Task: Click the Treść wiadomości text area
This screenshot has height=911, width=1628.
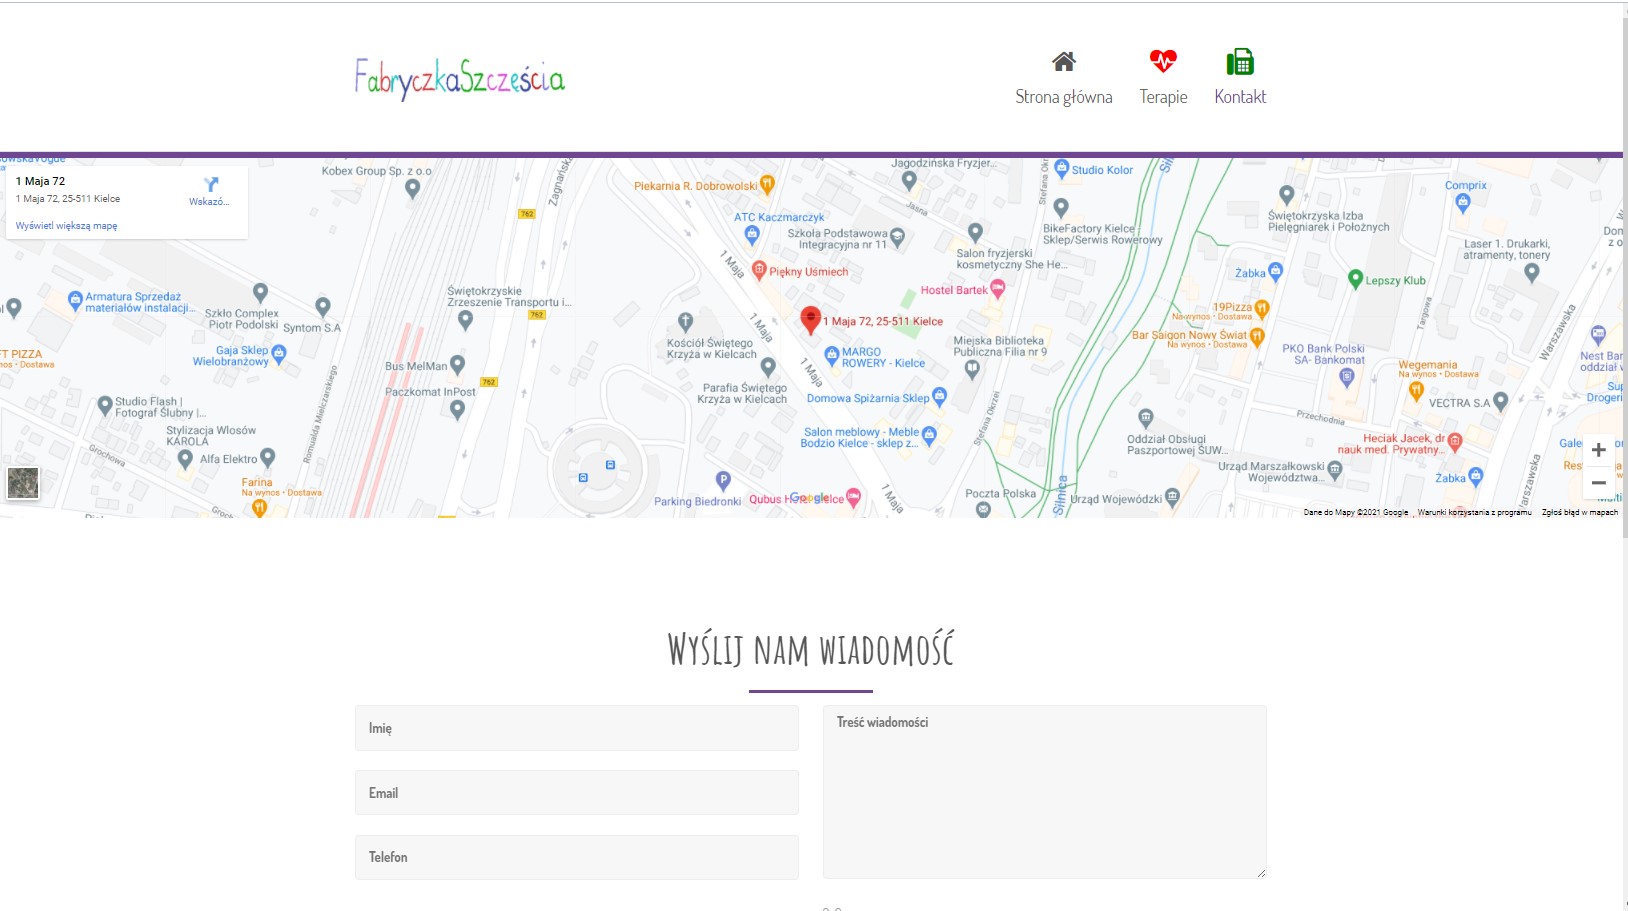Action: point(1044,792)
